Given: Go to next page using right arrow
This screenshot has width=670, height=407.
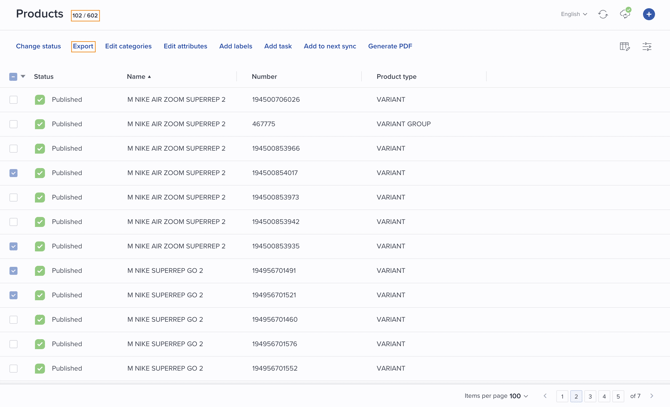Looking at the screenshot, I should click(x=652, y=396).
